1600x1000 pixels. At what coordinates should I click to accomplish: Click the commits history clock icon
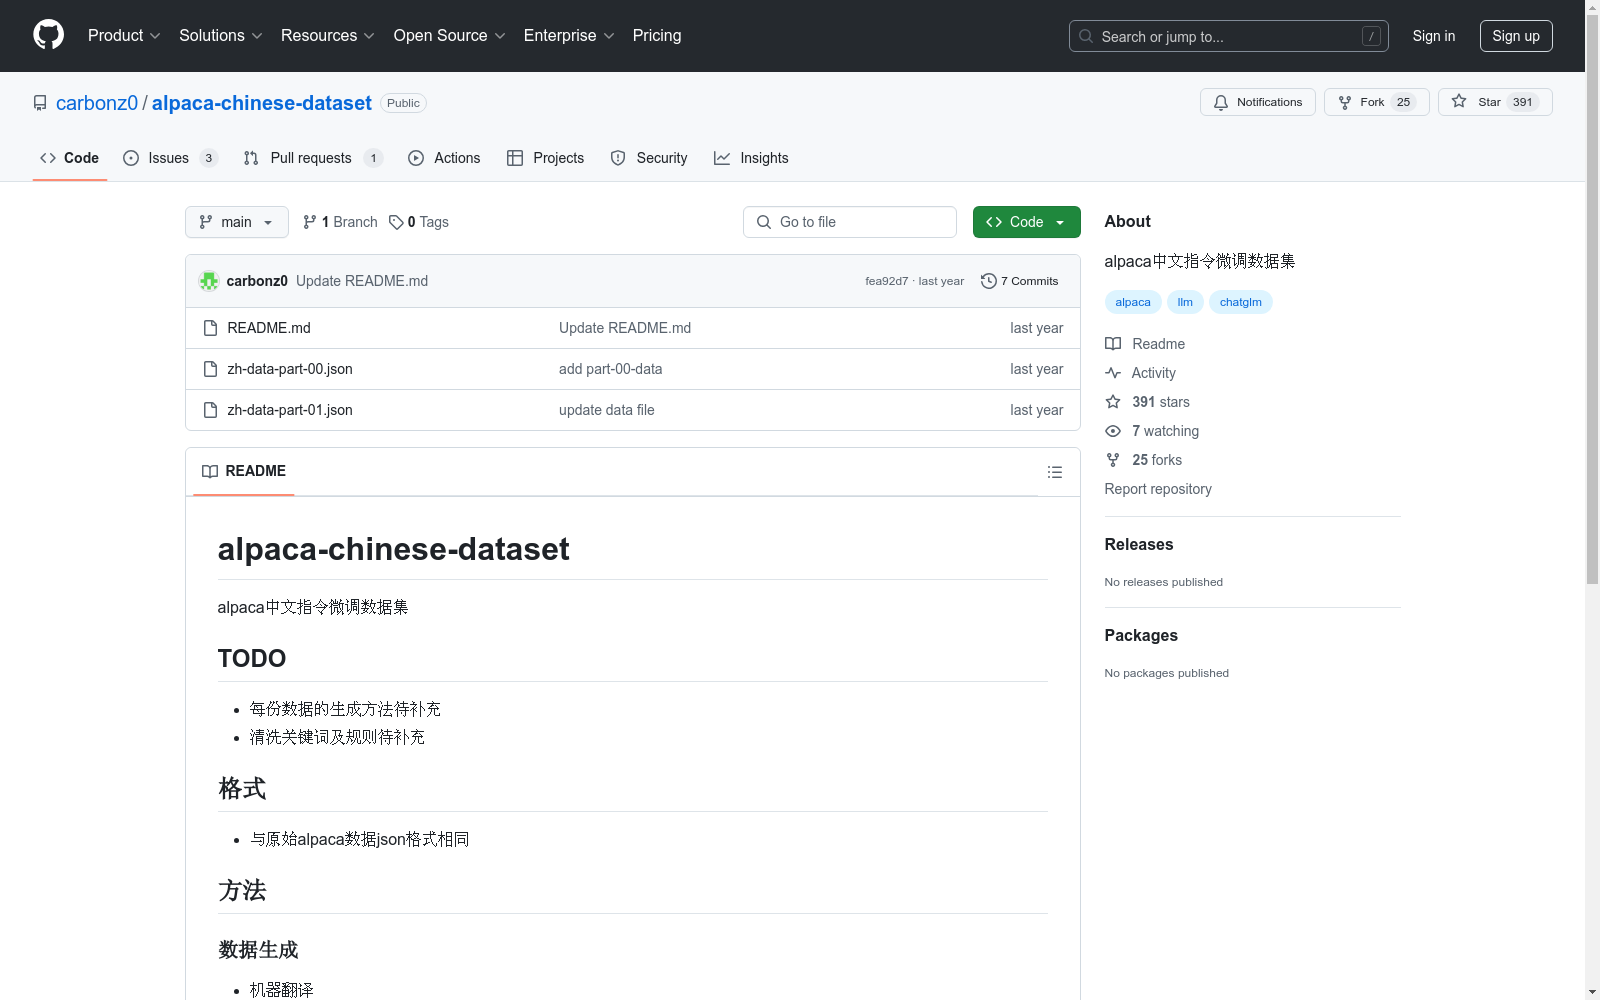(989, 281)
